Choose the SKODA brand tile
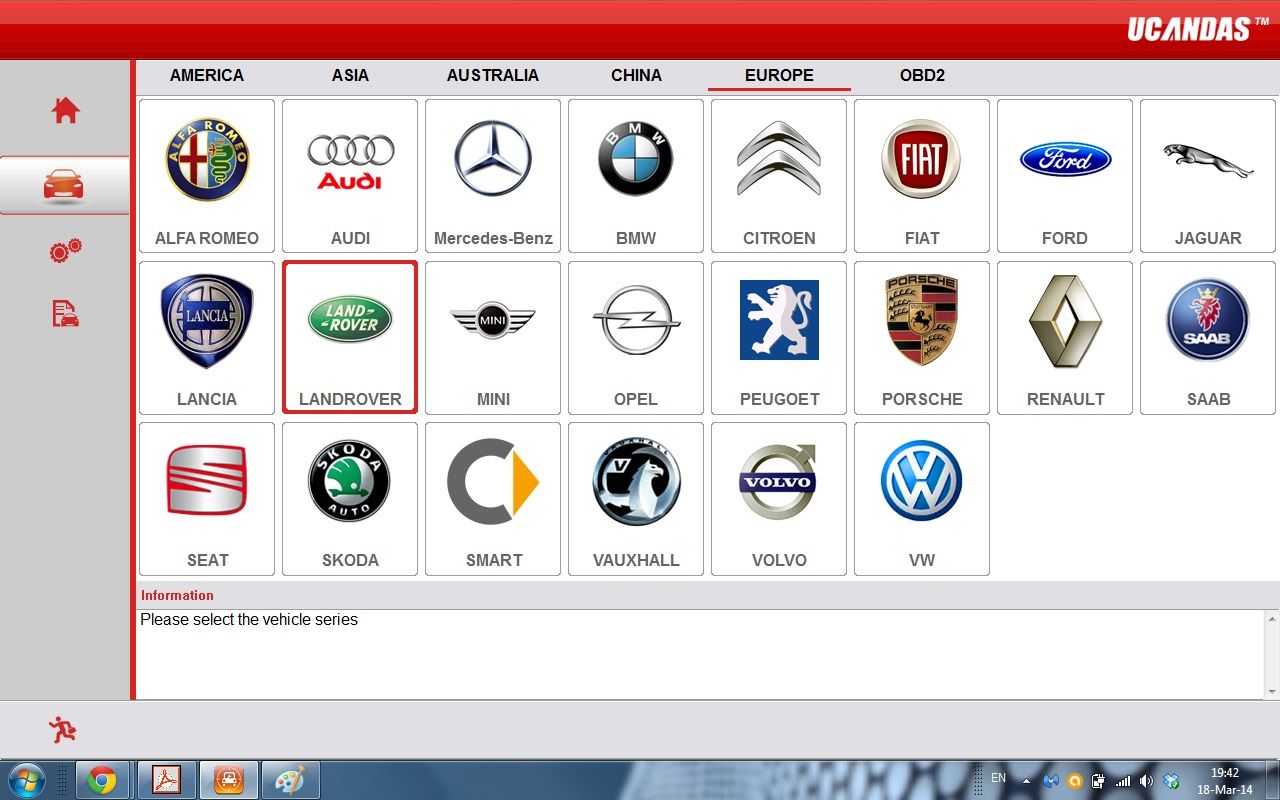 pyautogui.click(x=350, y=499)
